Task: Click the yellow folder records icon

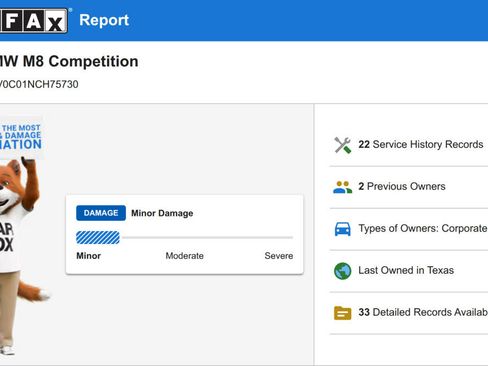Action: 343,313
